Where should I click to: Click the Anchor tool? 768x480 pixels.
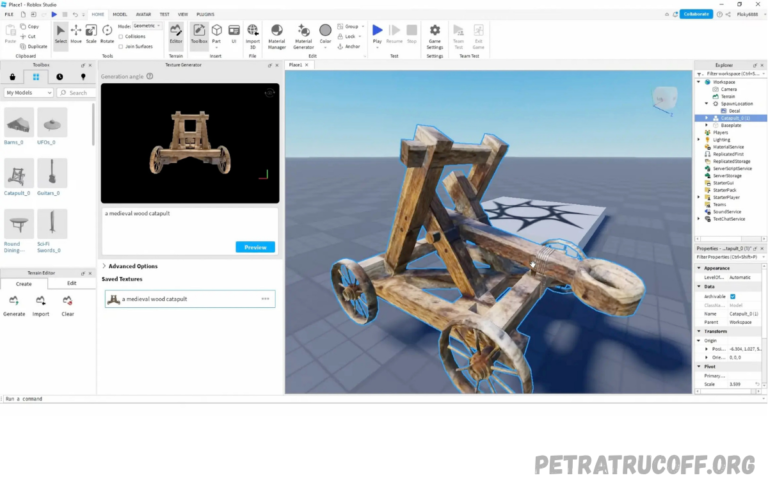[x=349, y=47]
